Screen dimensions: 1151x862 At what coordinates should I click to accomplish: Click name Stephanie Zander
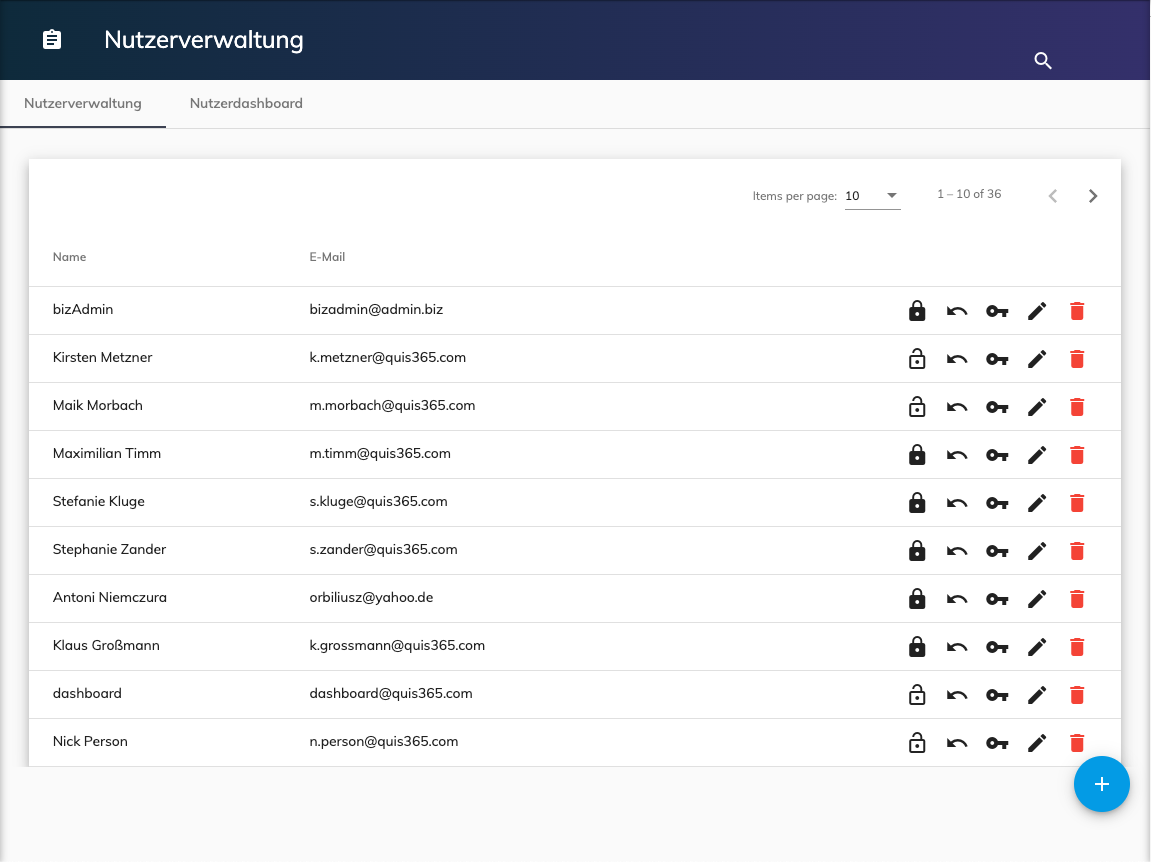click(x=109, y=549)
